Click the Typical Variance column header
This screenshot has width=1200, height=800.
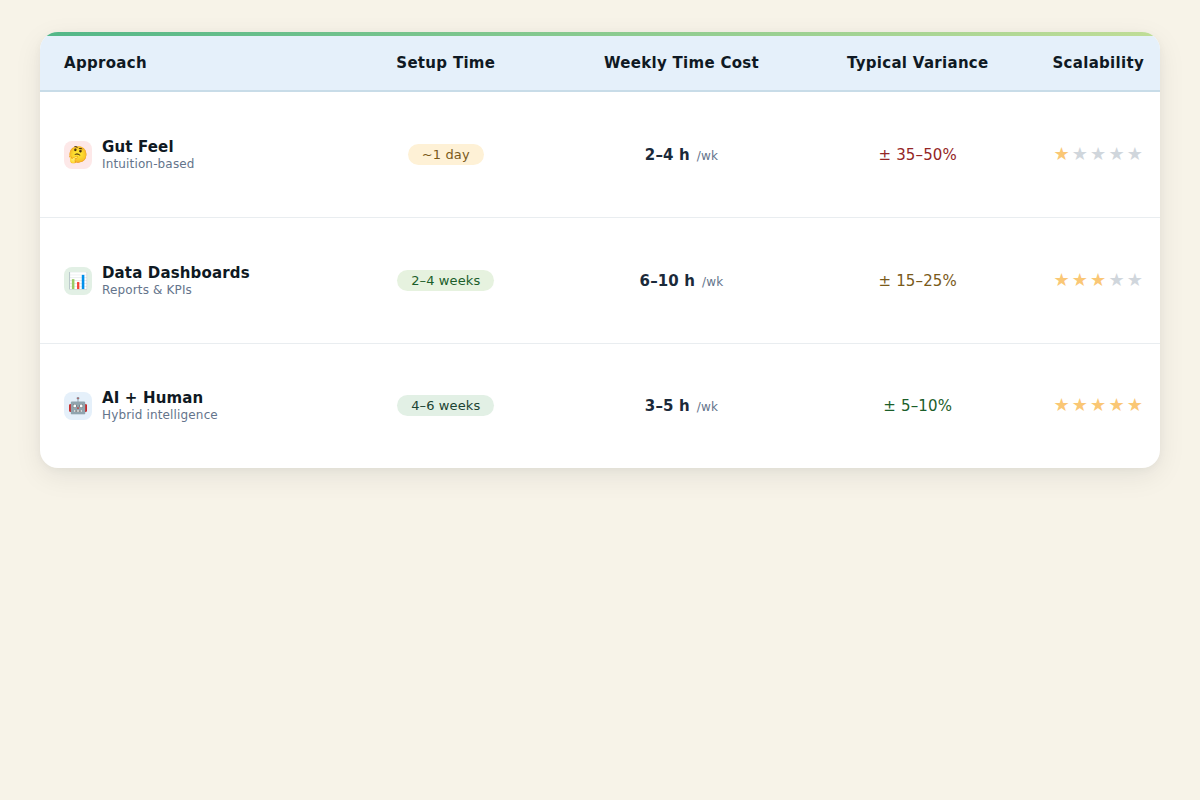pos(917,63)
